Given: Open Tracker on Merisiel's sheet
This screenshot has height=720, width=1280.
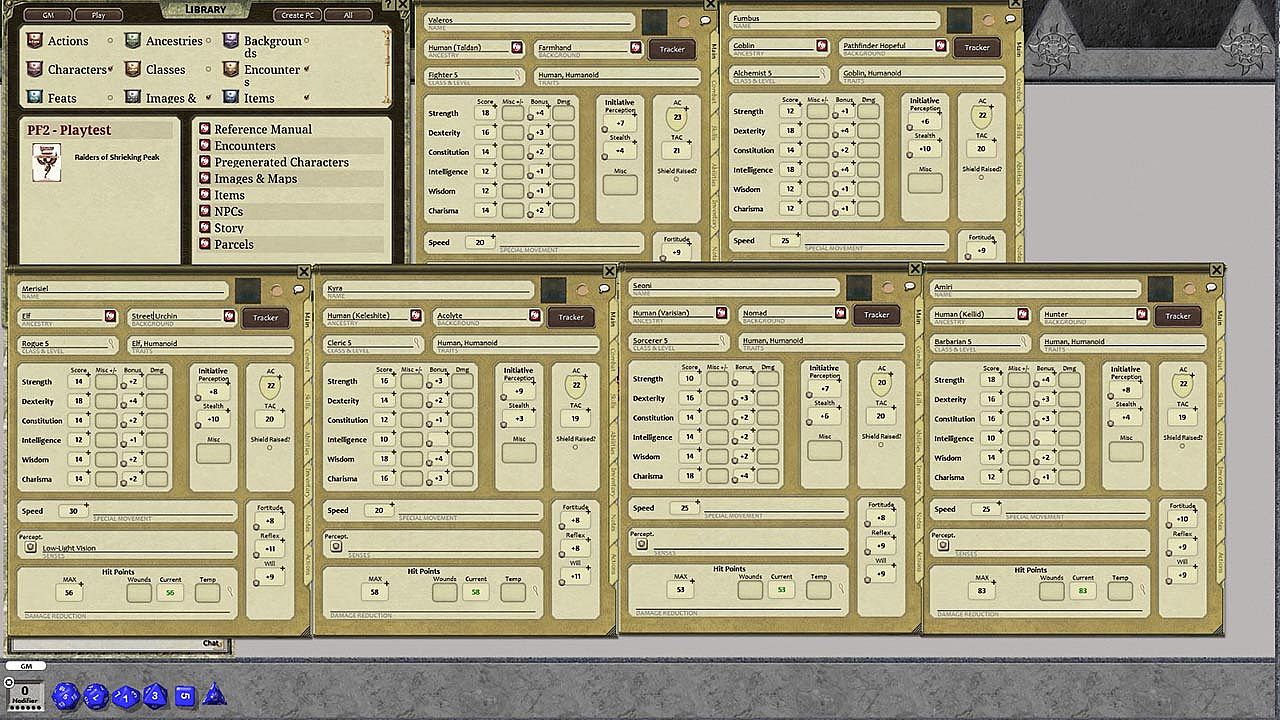Looking at the screenshot, I should tap(265, 317).
